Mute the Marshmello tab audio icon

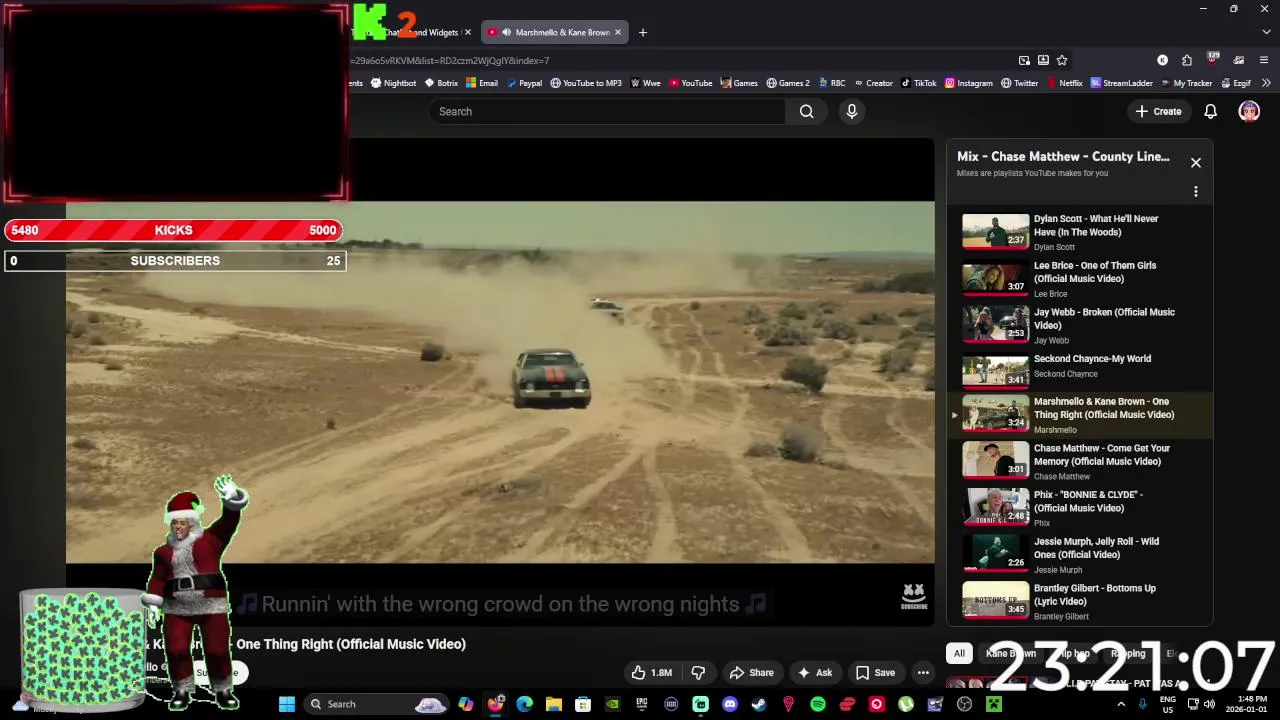point(506,32)
